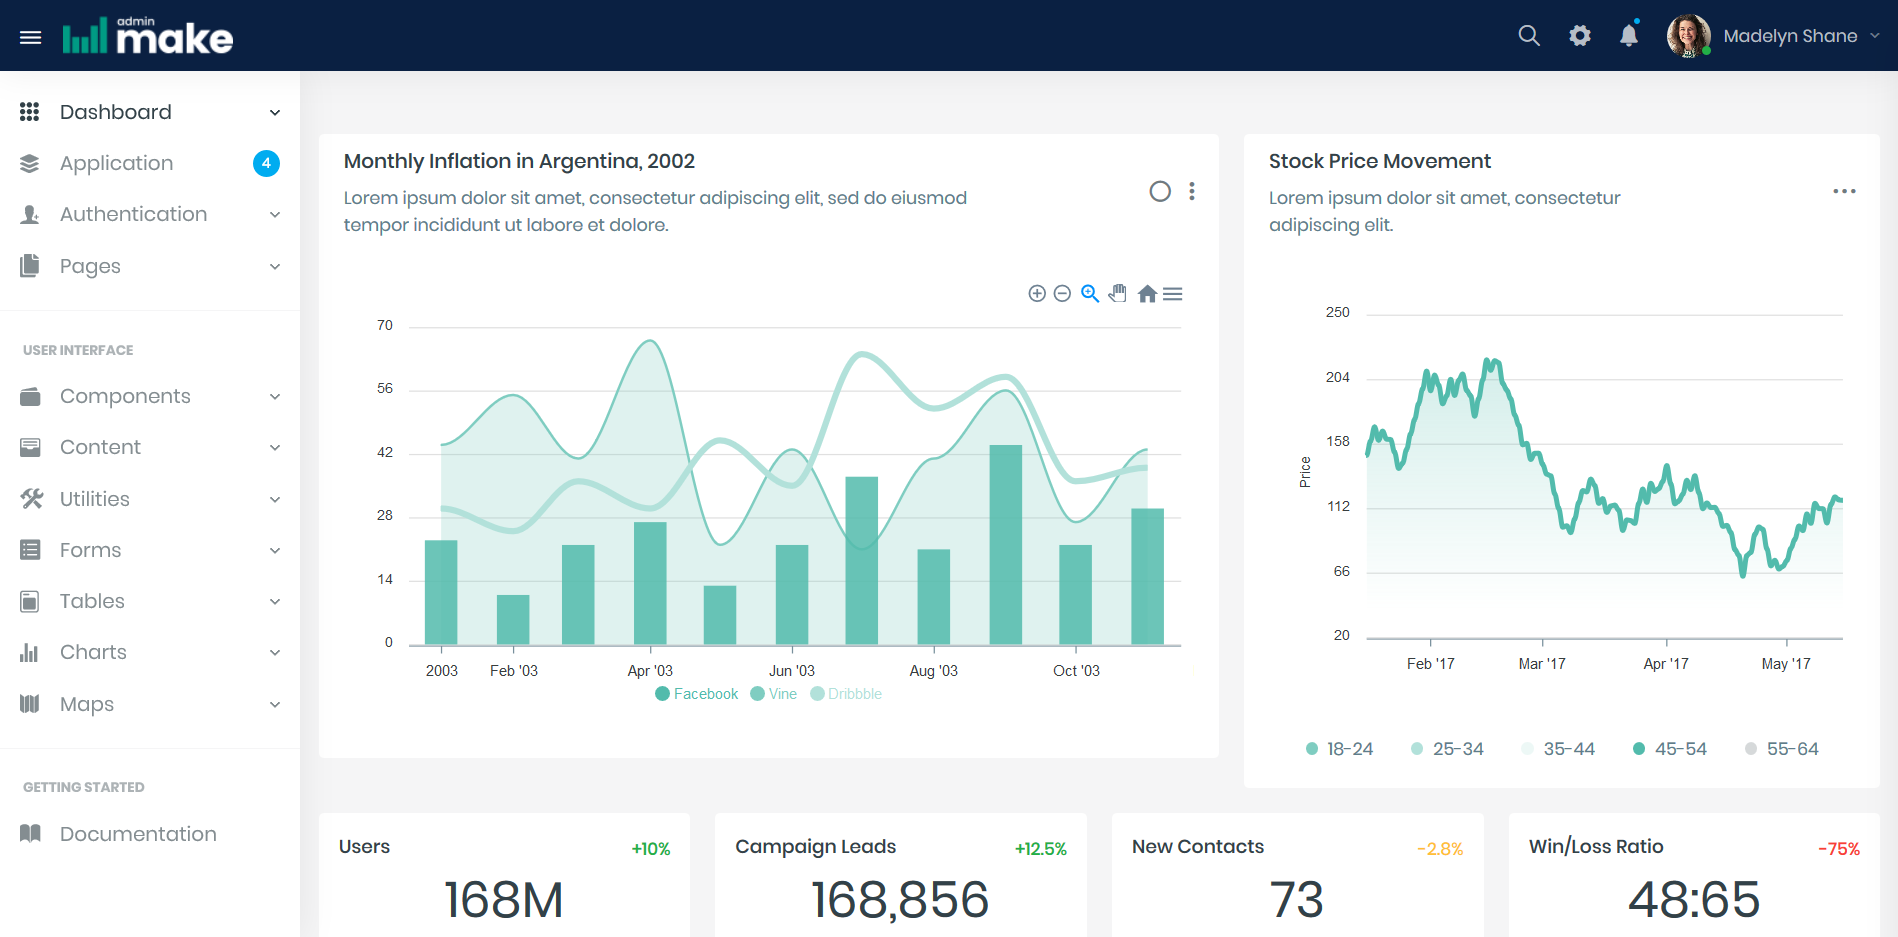This screenshot has height=937, width=1898.
Task: Select the magnifier selection zoom tool
Action: click(x=1090, y=293)
